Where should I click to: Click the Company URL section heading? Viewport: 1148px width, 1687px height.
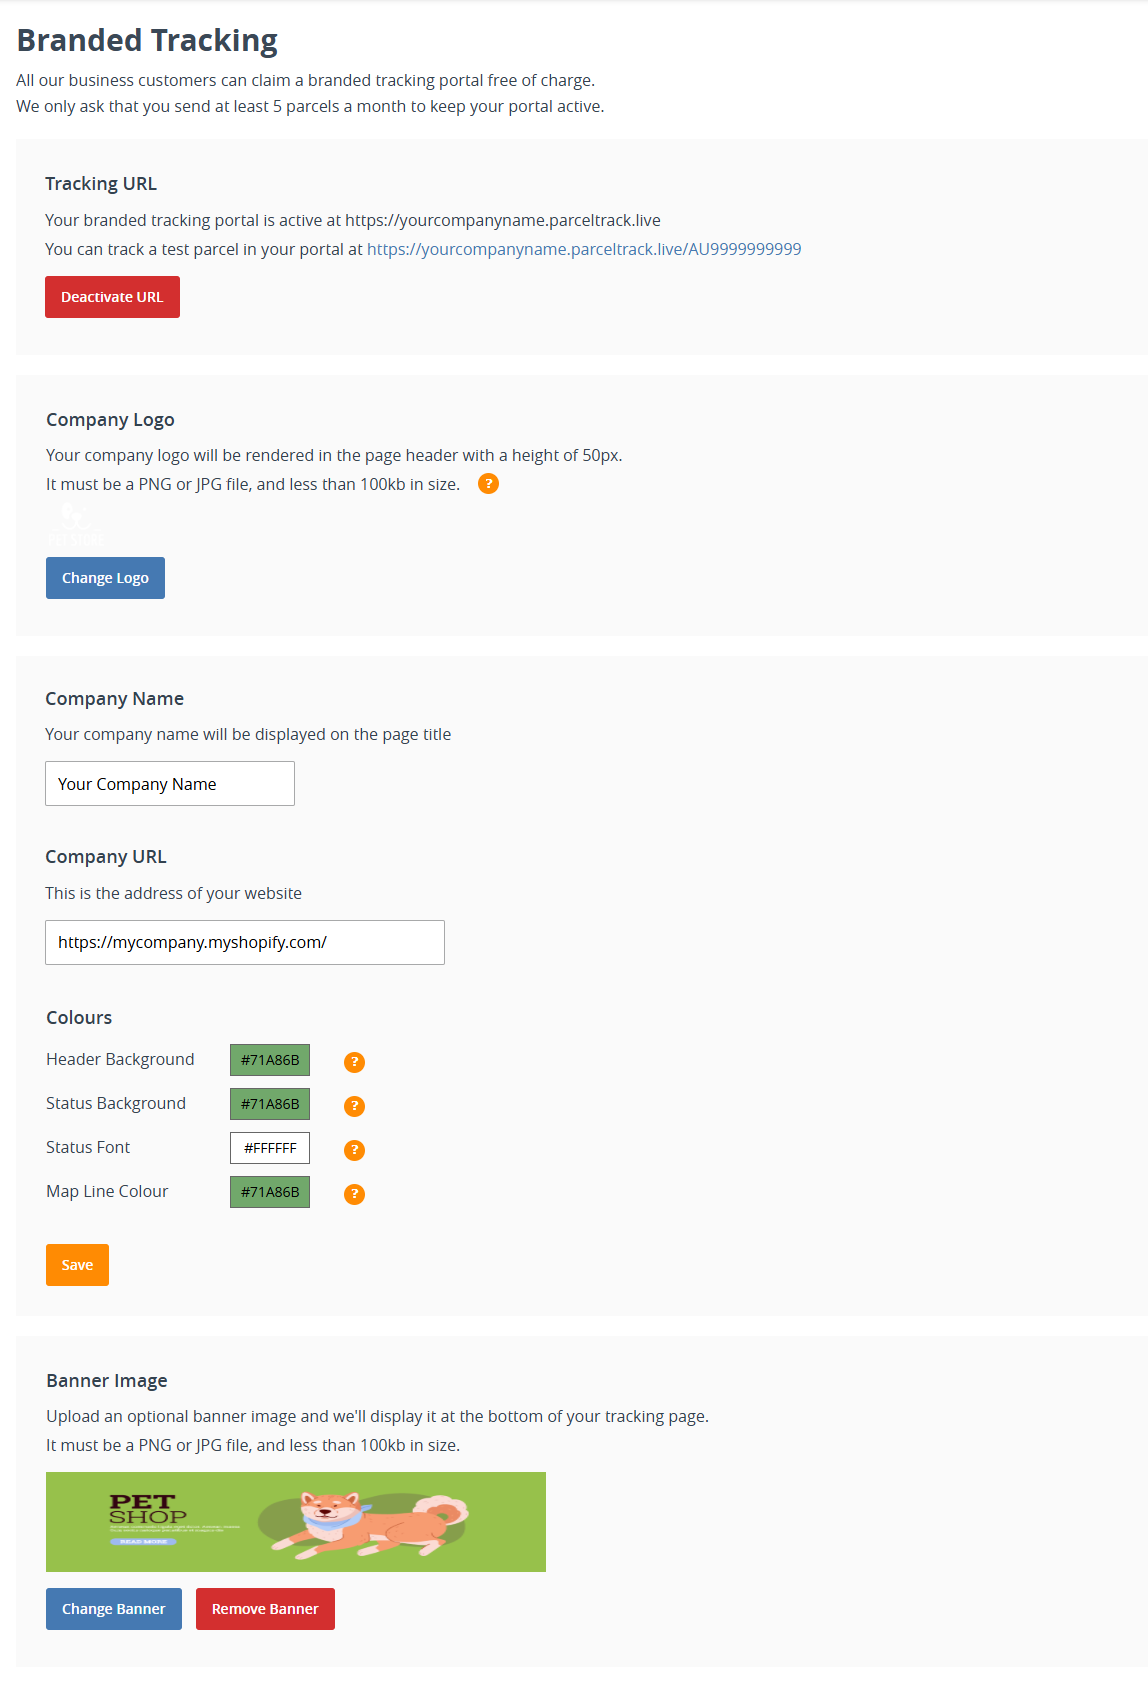click(106, 857)
